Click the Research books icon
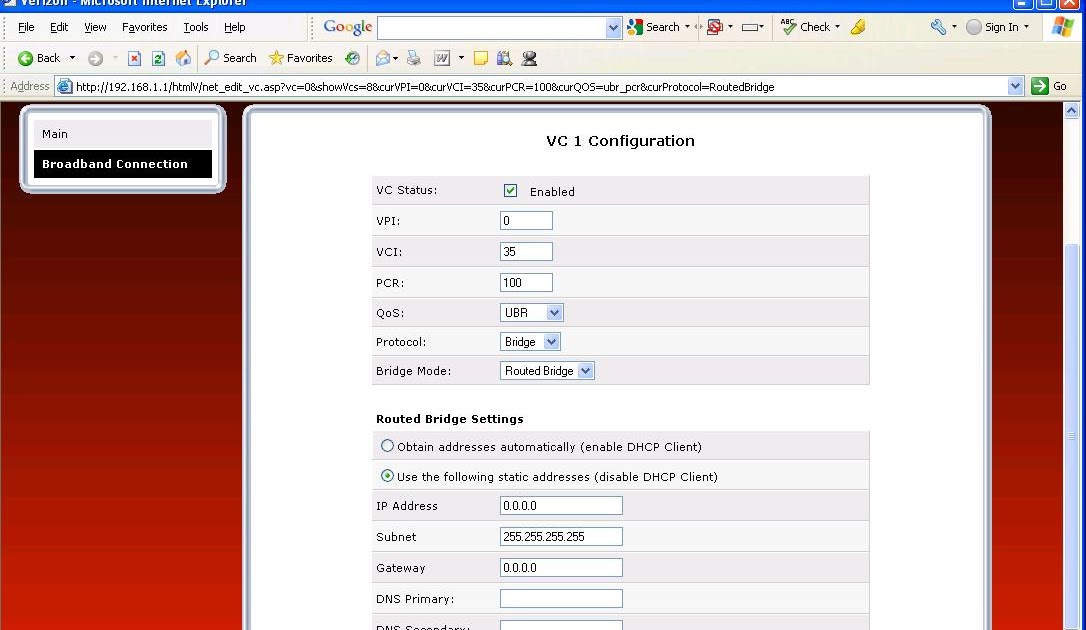The height and width of the screenshot is (630, 1086). click(x=504, y=58)
